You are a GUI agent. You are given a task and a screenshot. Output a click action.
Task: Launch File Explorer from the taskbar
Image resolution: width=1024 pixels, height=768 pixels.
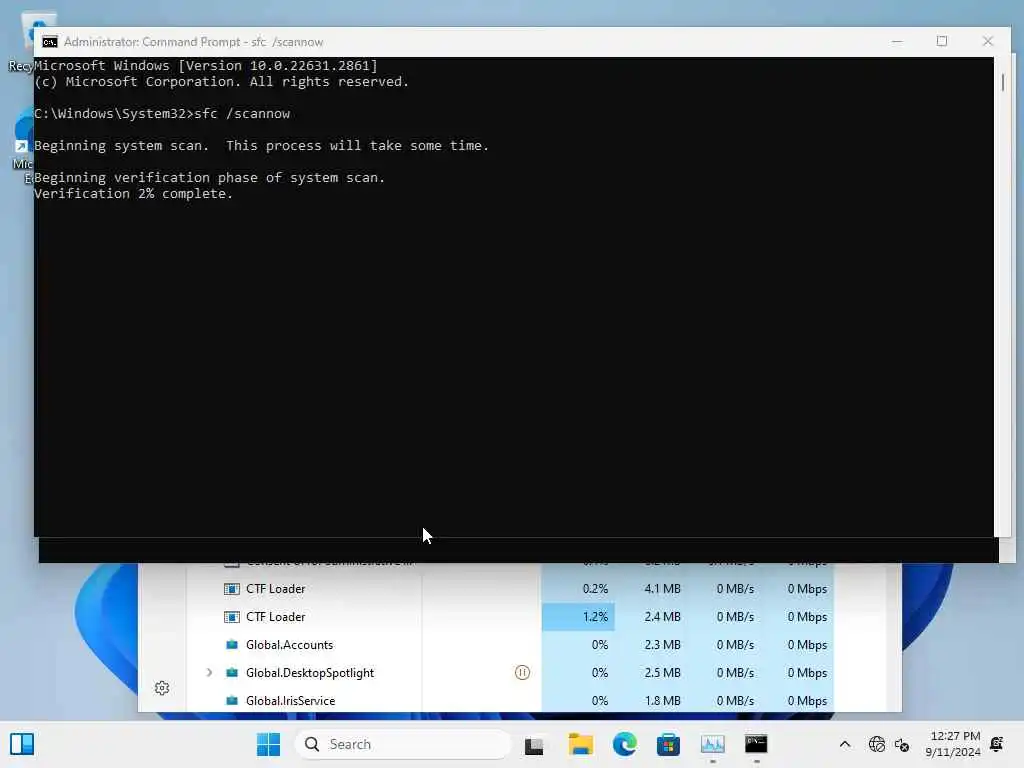click(581, 744)
